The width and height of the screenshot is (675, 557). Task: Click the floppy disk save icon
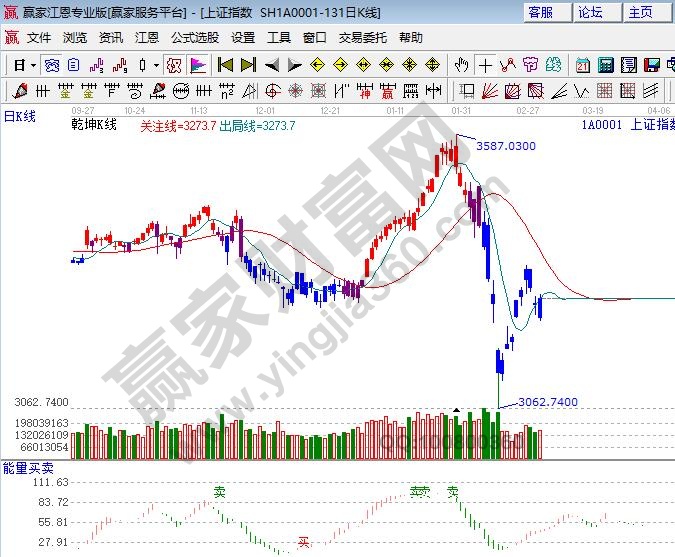tap(652, 65)
